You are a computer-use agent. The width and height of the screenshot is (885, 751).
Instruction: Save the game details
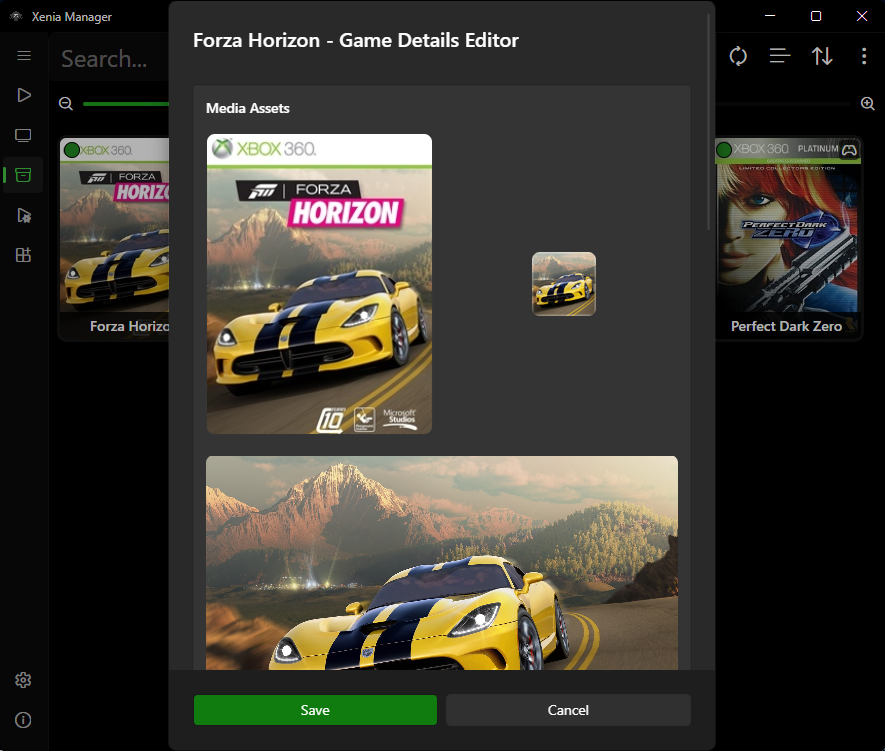(x=315, y=710)
